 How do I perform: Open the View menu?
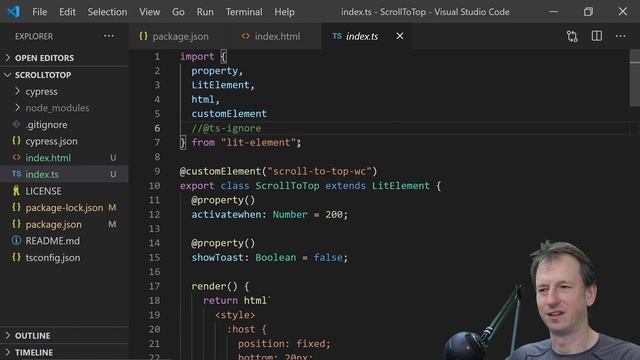click(149, 12)
